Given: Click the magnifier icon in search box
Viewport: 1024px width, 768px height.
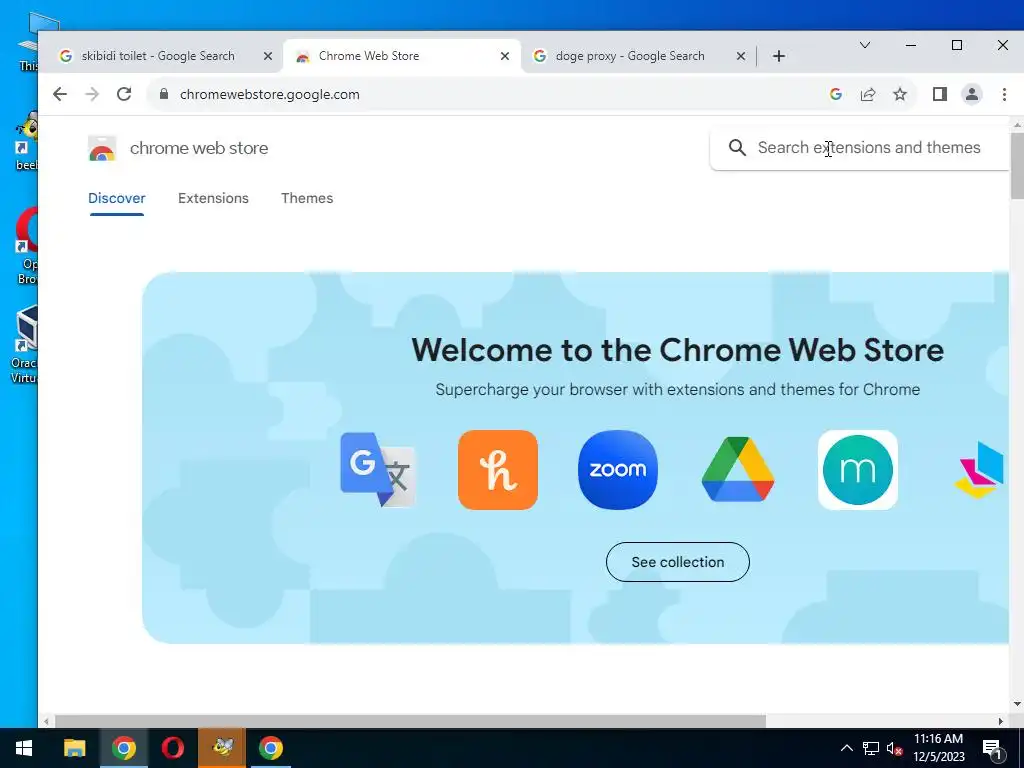Looking at the screenshot, I should (737, 148).
